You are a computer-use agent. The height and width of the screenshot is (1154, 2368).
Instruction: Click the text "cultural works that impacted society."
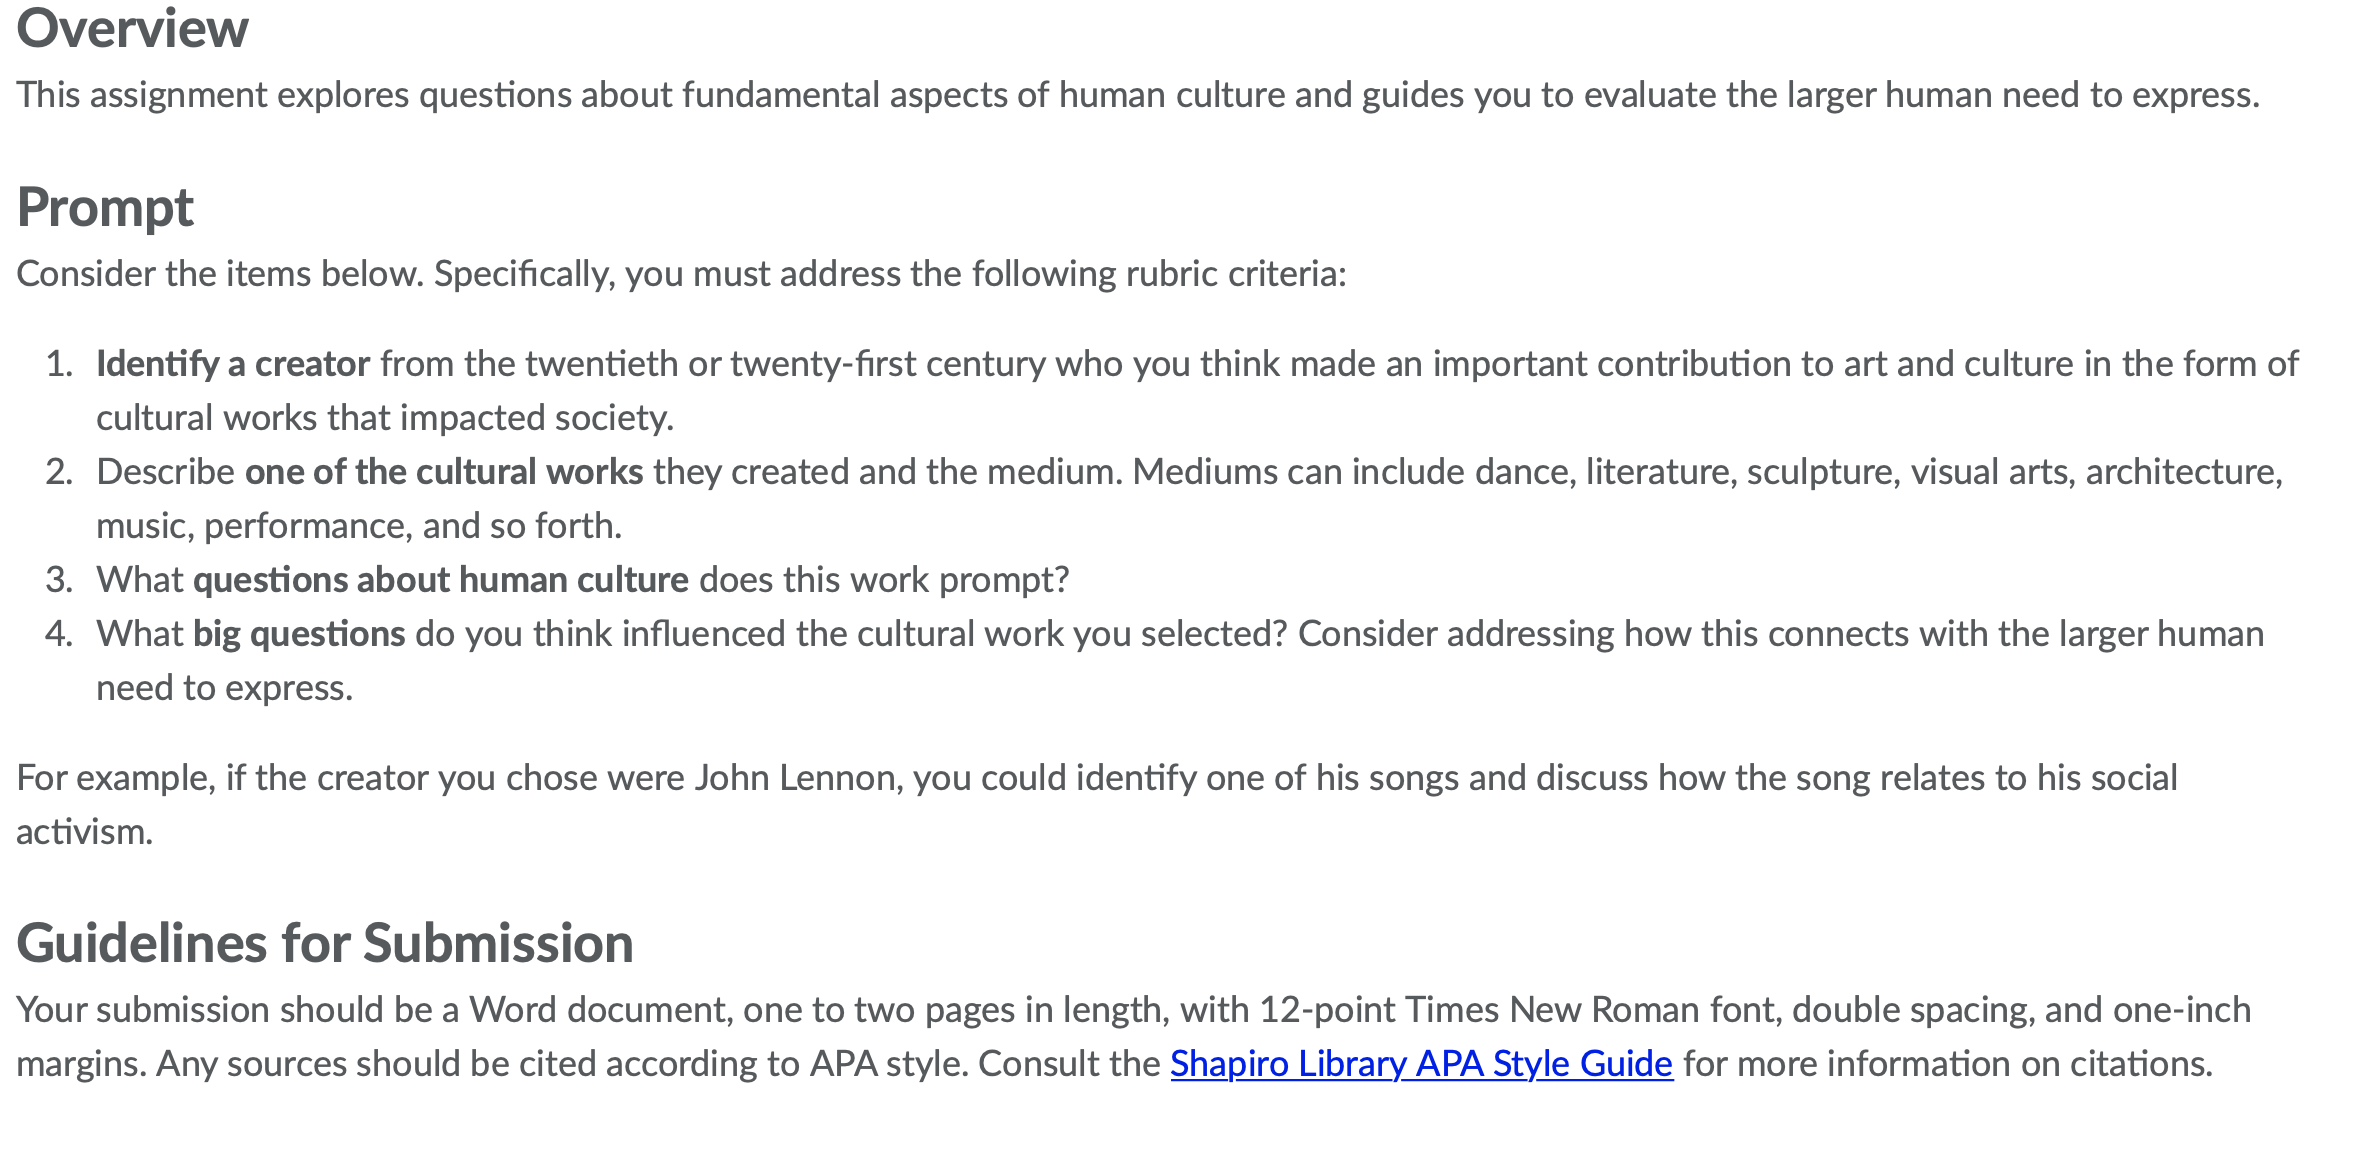coord(385,417)
